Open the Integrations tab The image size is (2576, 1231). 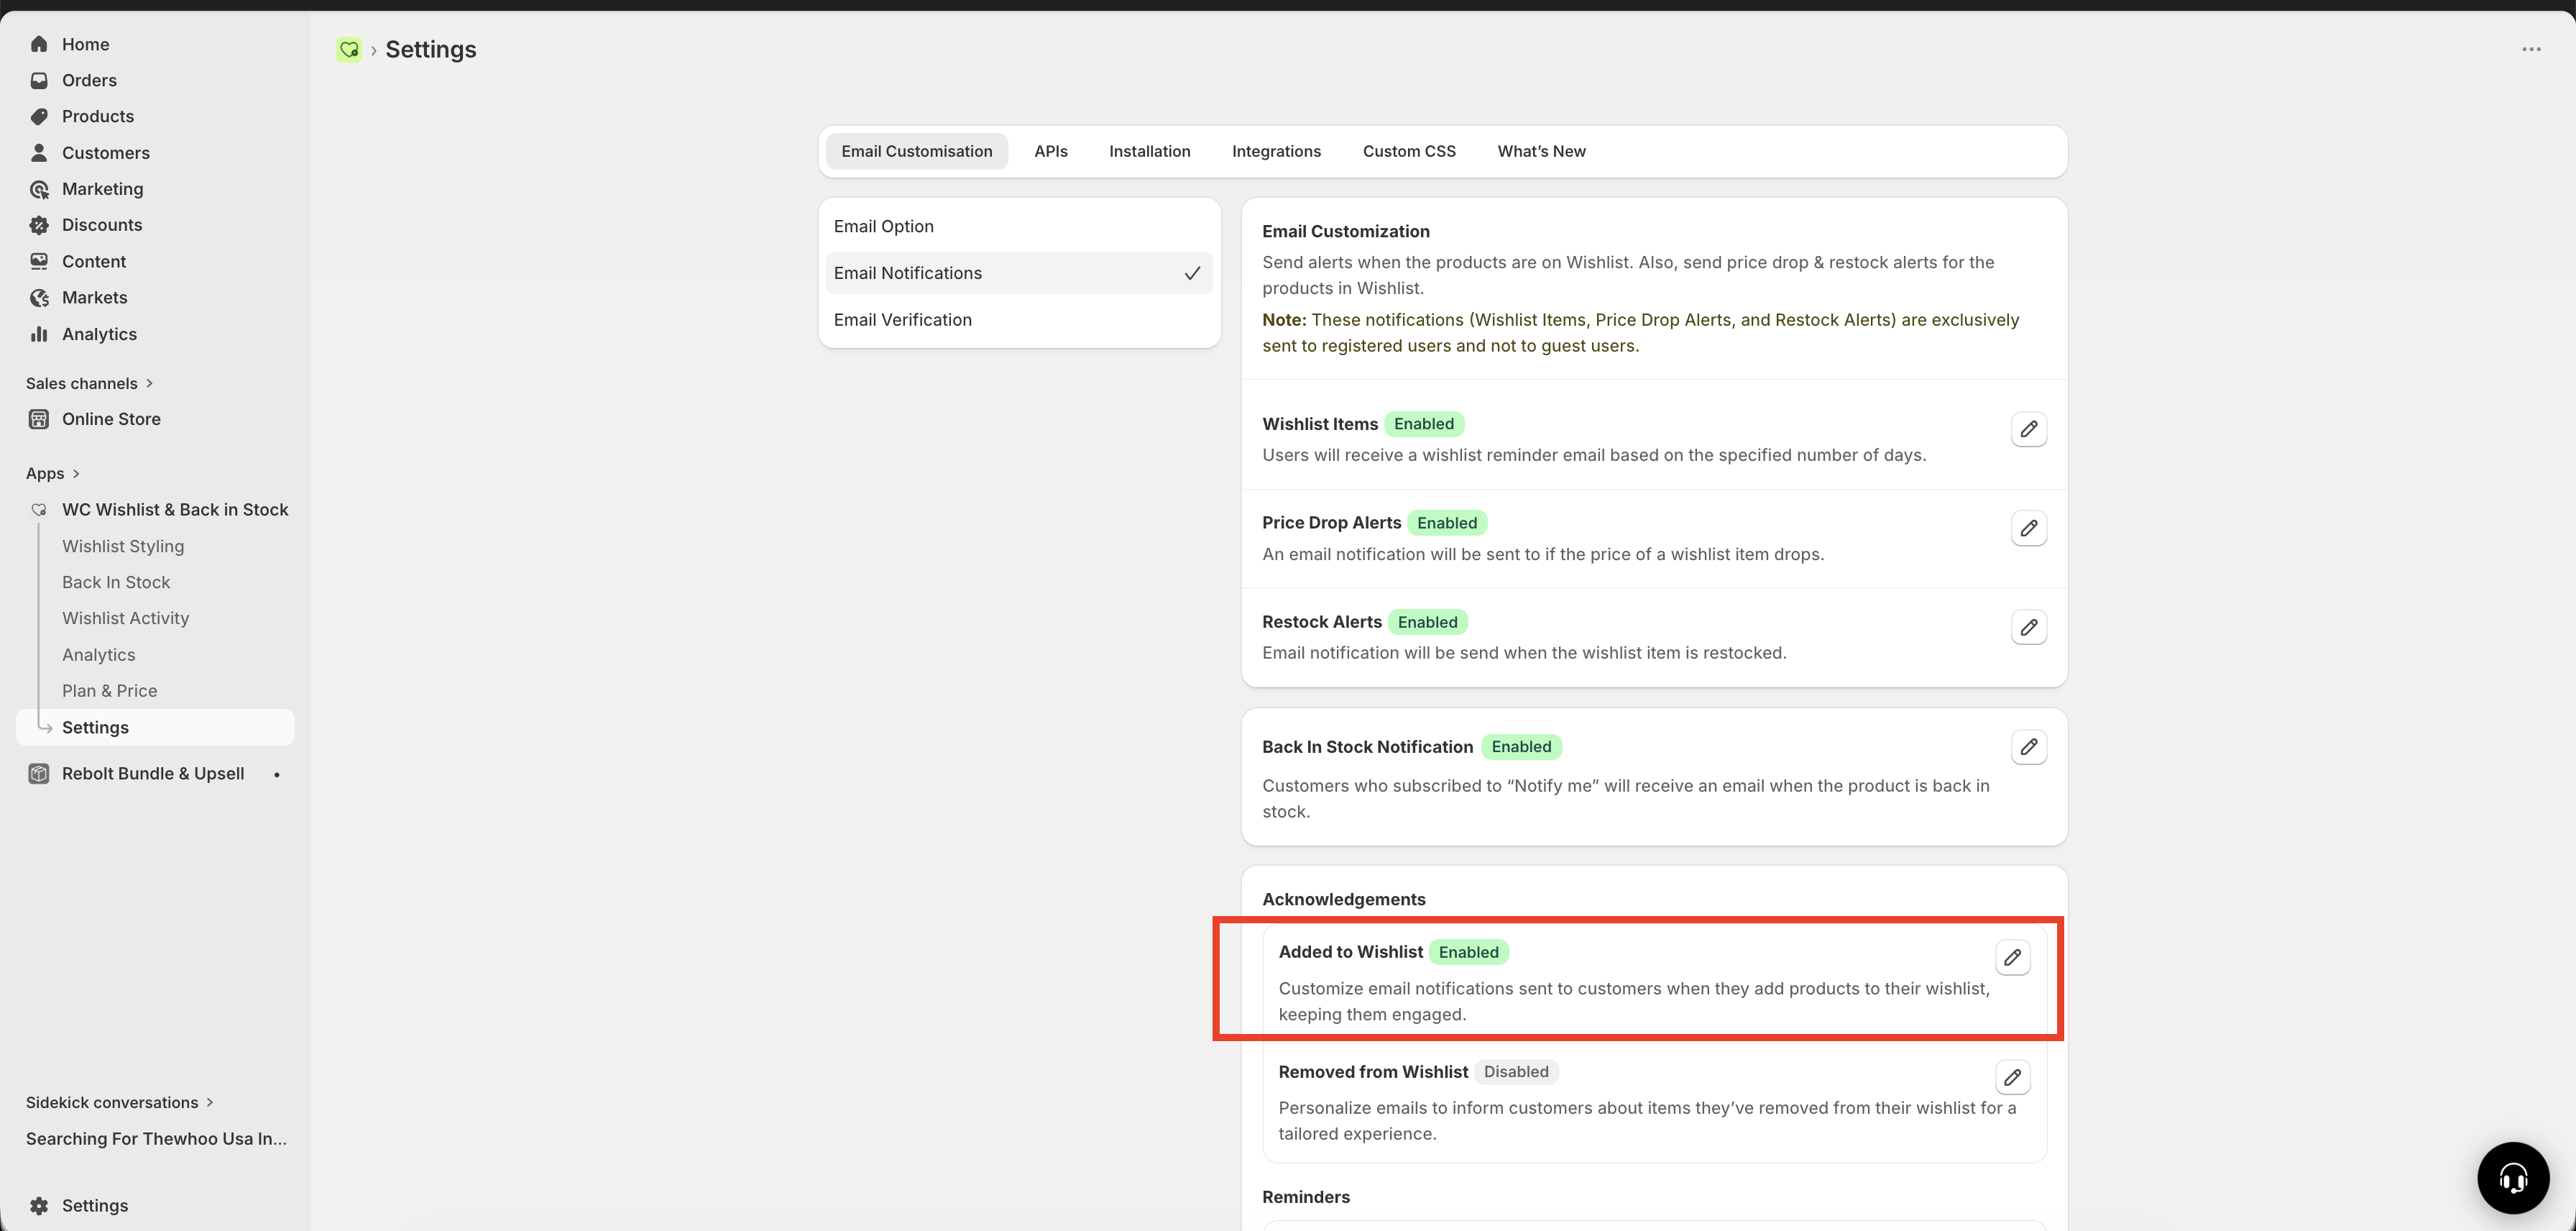click(1276, 151)
